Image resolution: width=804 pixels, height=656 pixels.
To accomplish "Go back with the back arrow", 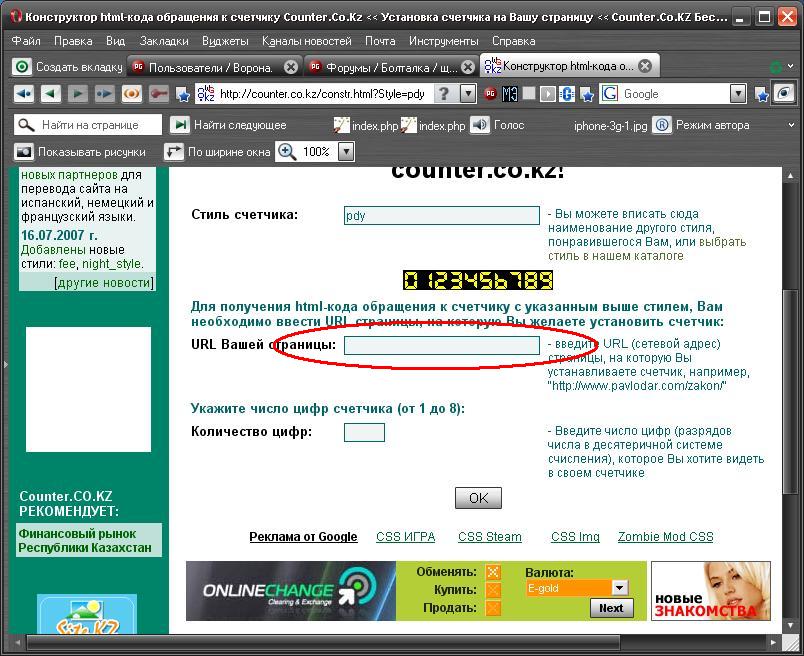I will (50, 94).
